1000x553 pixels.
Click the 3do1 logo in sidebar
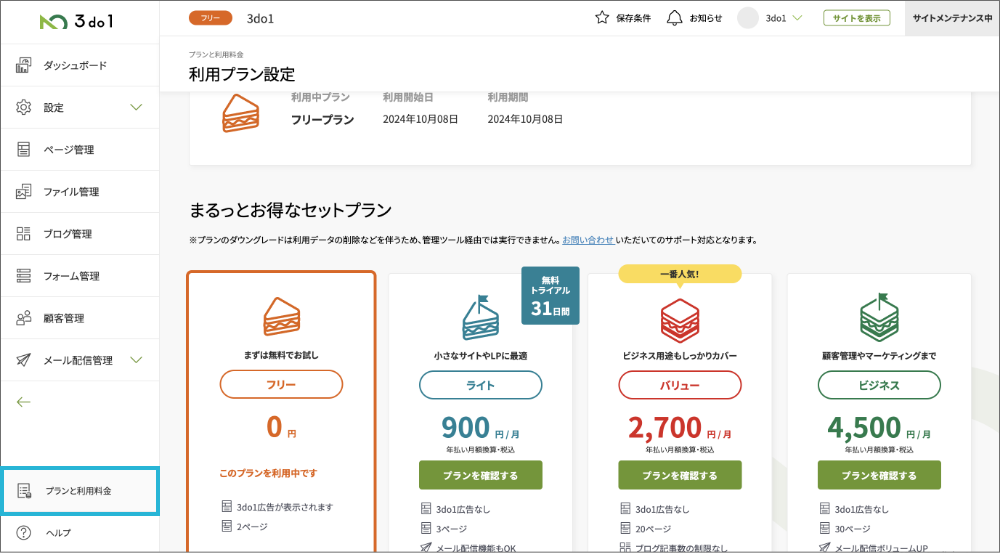[77, 21]
